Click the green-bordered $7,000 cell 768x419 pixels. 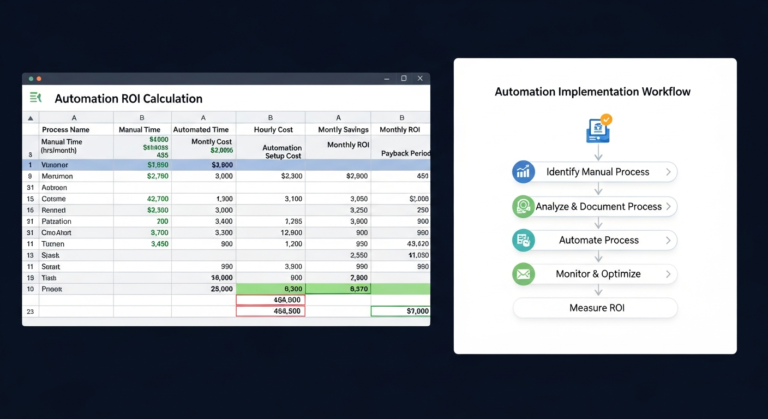(x=401, y=311)
